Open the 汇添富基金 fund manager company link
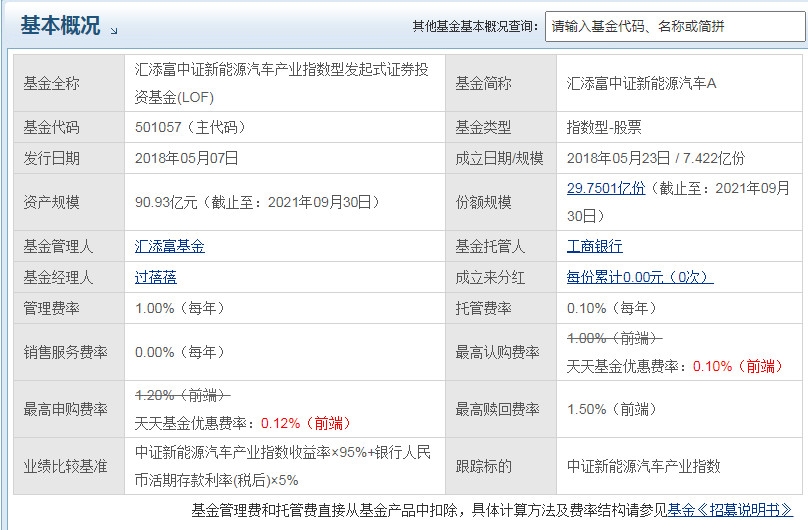This screenshot has width=808, height=530. tap(170, 246)
